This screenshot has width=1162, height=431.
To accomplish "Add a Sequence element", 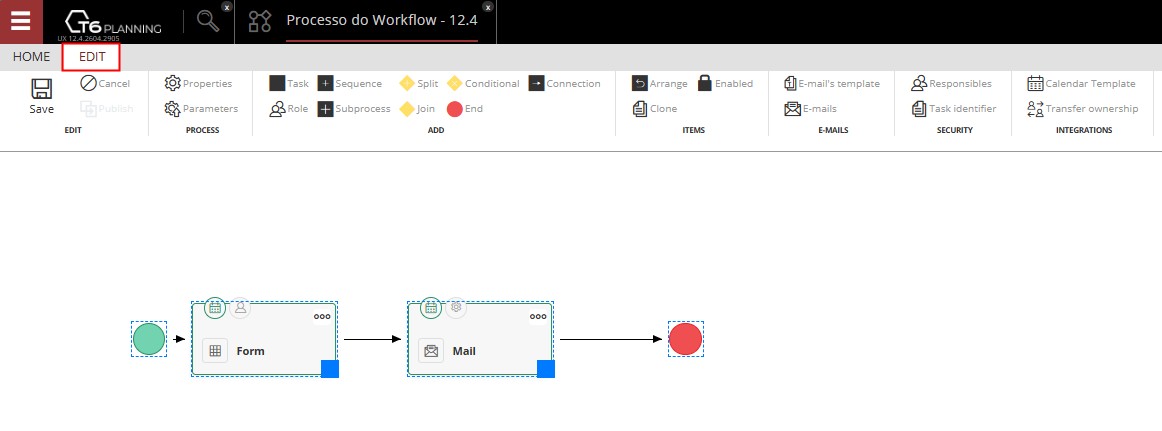I will pos(350,84).
